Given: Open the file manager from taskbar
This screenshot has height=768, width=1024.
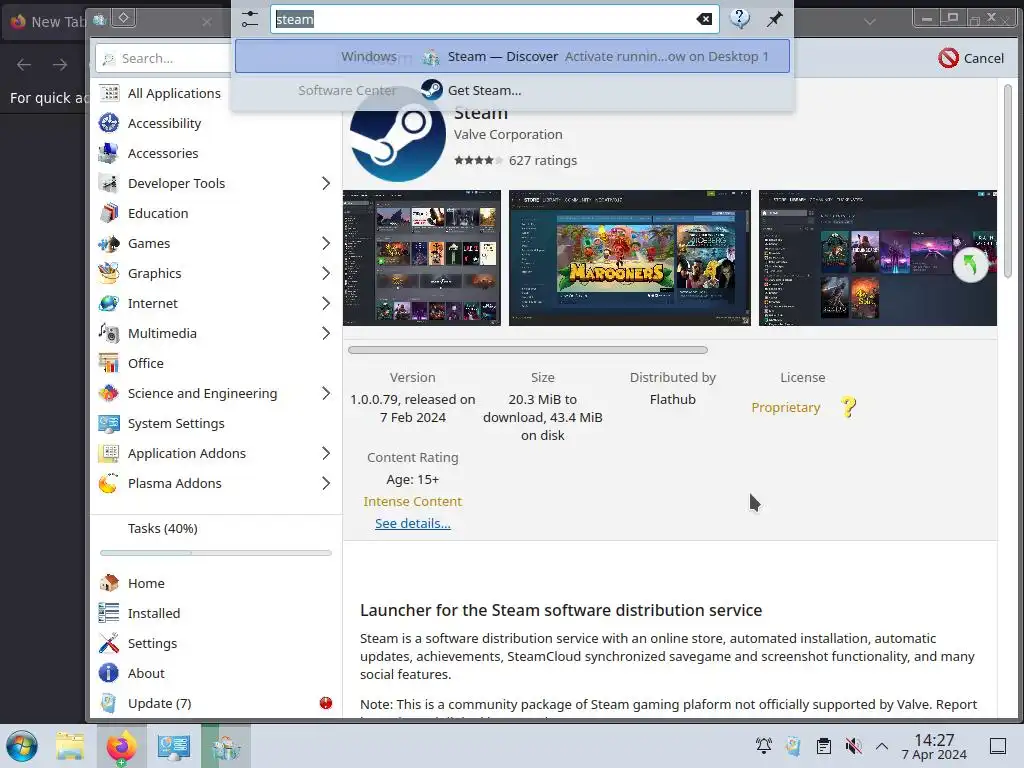Looking at the screenshot, I should coord(69,746).
